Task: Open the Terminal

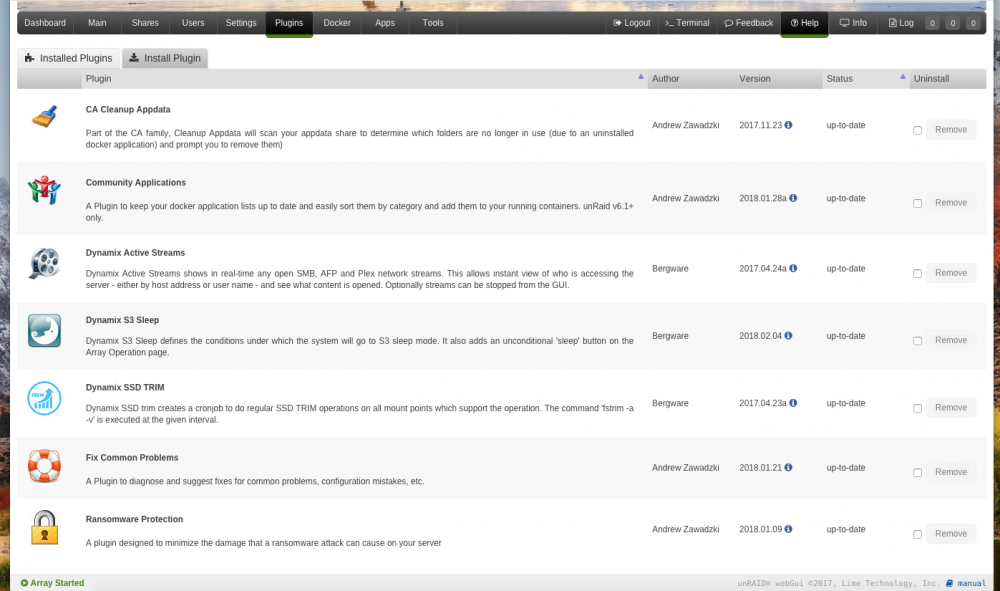Action: 687,23
